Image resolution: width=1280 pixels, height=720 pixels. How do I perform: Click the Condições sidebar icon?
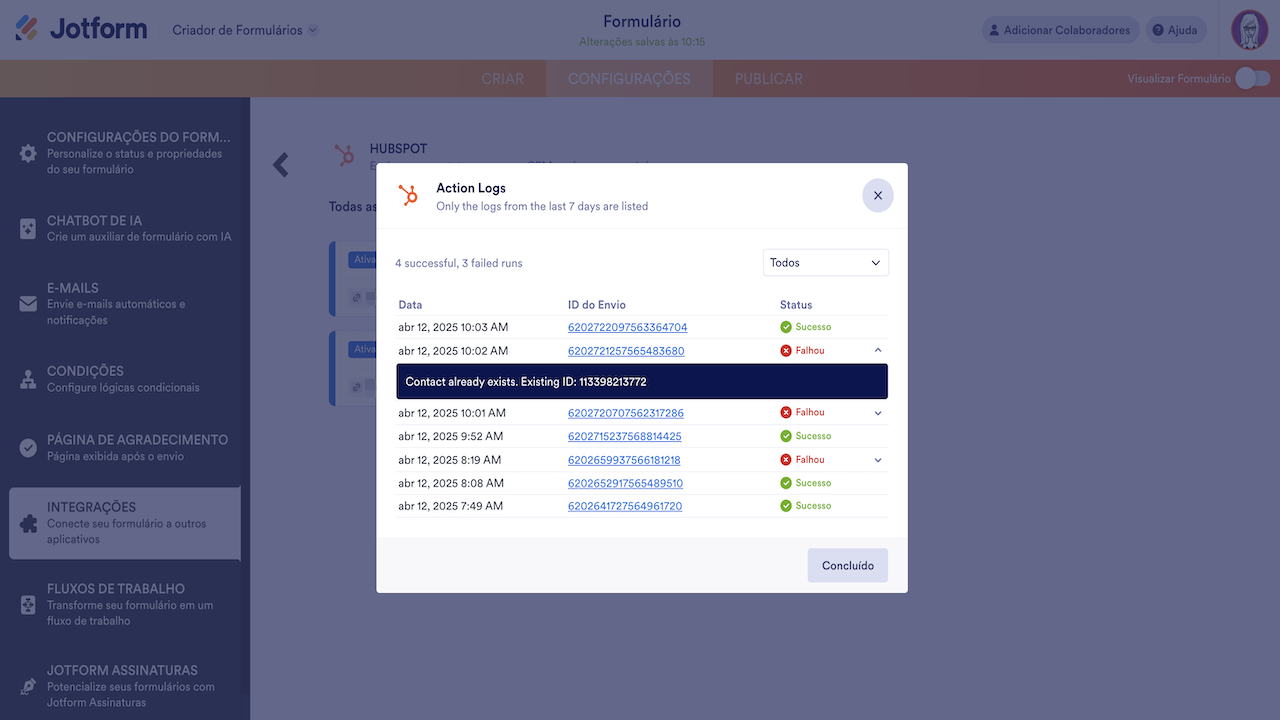pos(28,379)
